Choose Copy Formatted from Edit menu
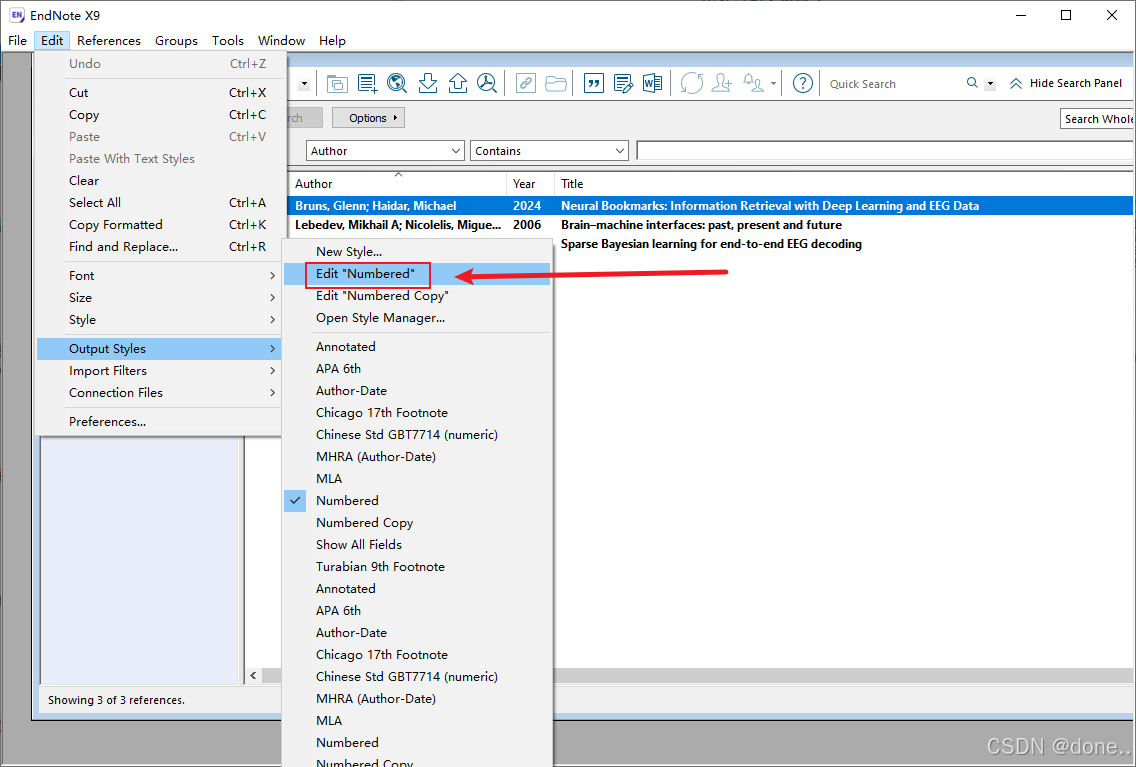 click(x=159, y=225)
